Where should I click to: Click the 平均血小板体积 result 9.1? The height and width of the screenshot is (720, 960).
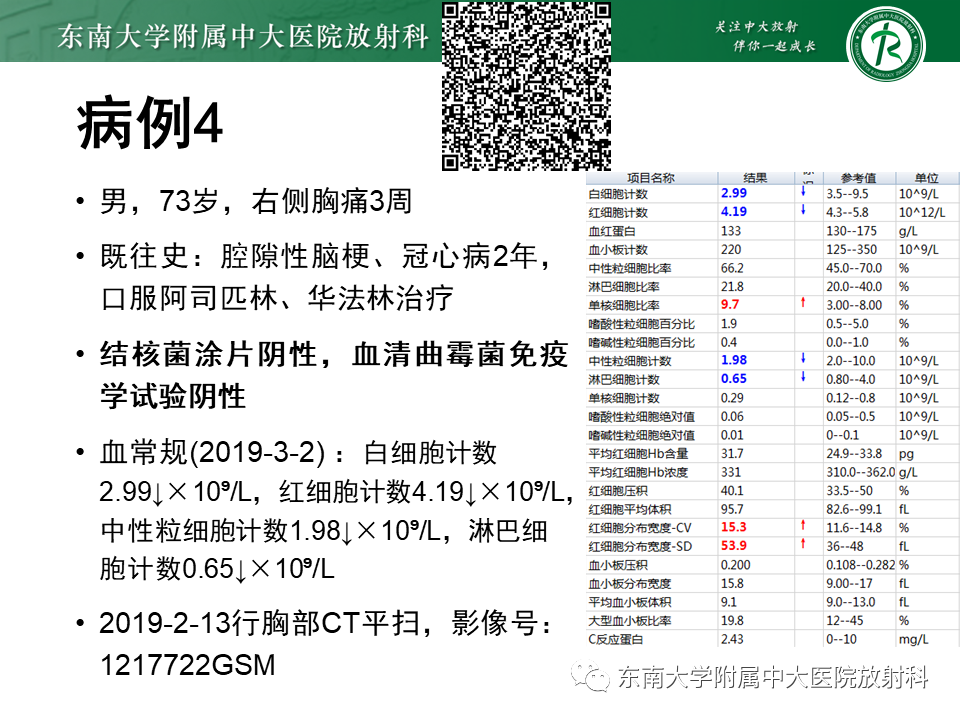point(729,602)
